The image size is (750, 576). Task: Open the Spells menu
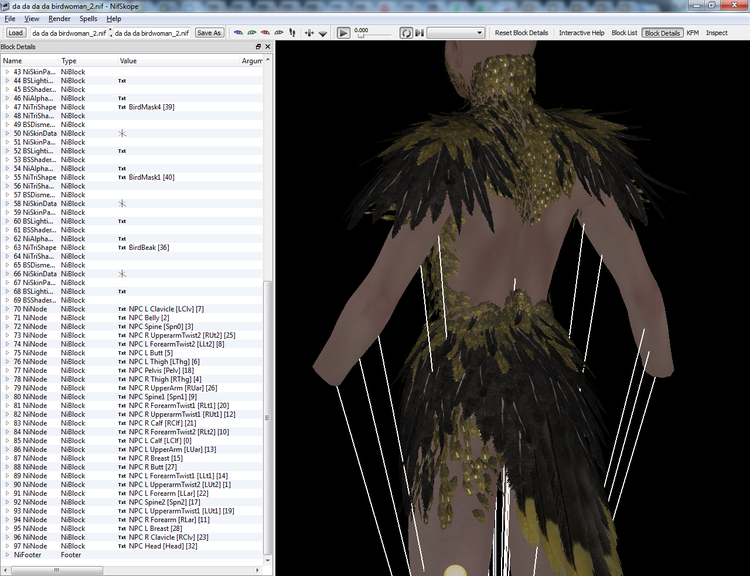pos(88,19)
